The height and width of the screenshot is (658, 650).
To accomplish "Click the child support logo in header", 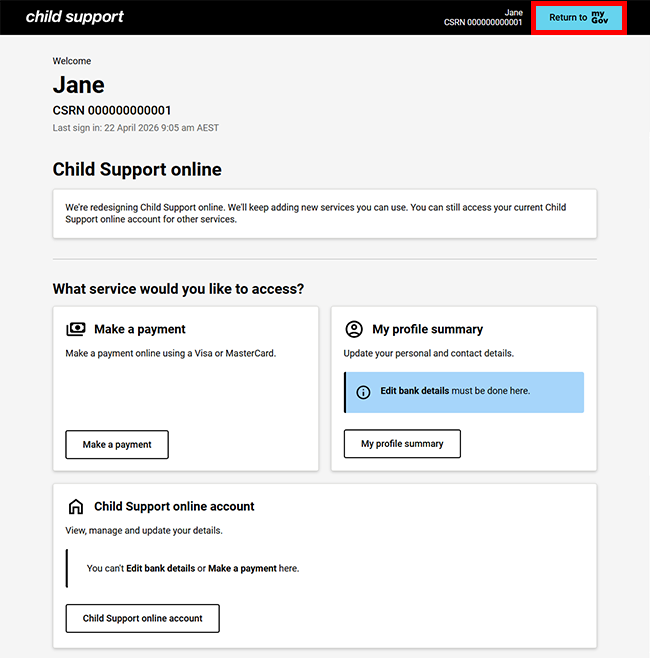I will pyautogui.click(x=74, y=17).
